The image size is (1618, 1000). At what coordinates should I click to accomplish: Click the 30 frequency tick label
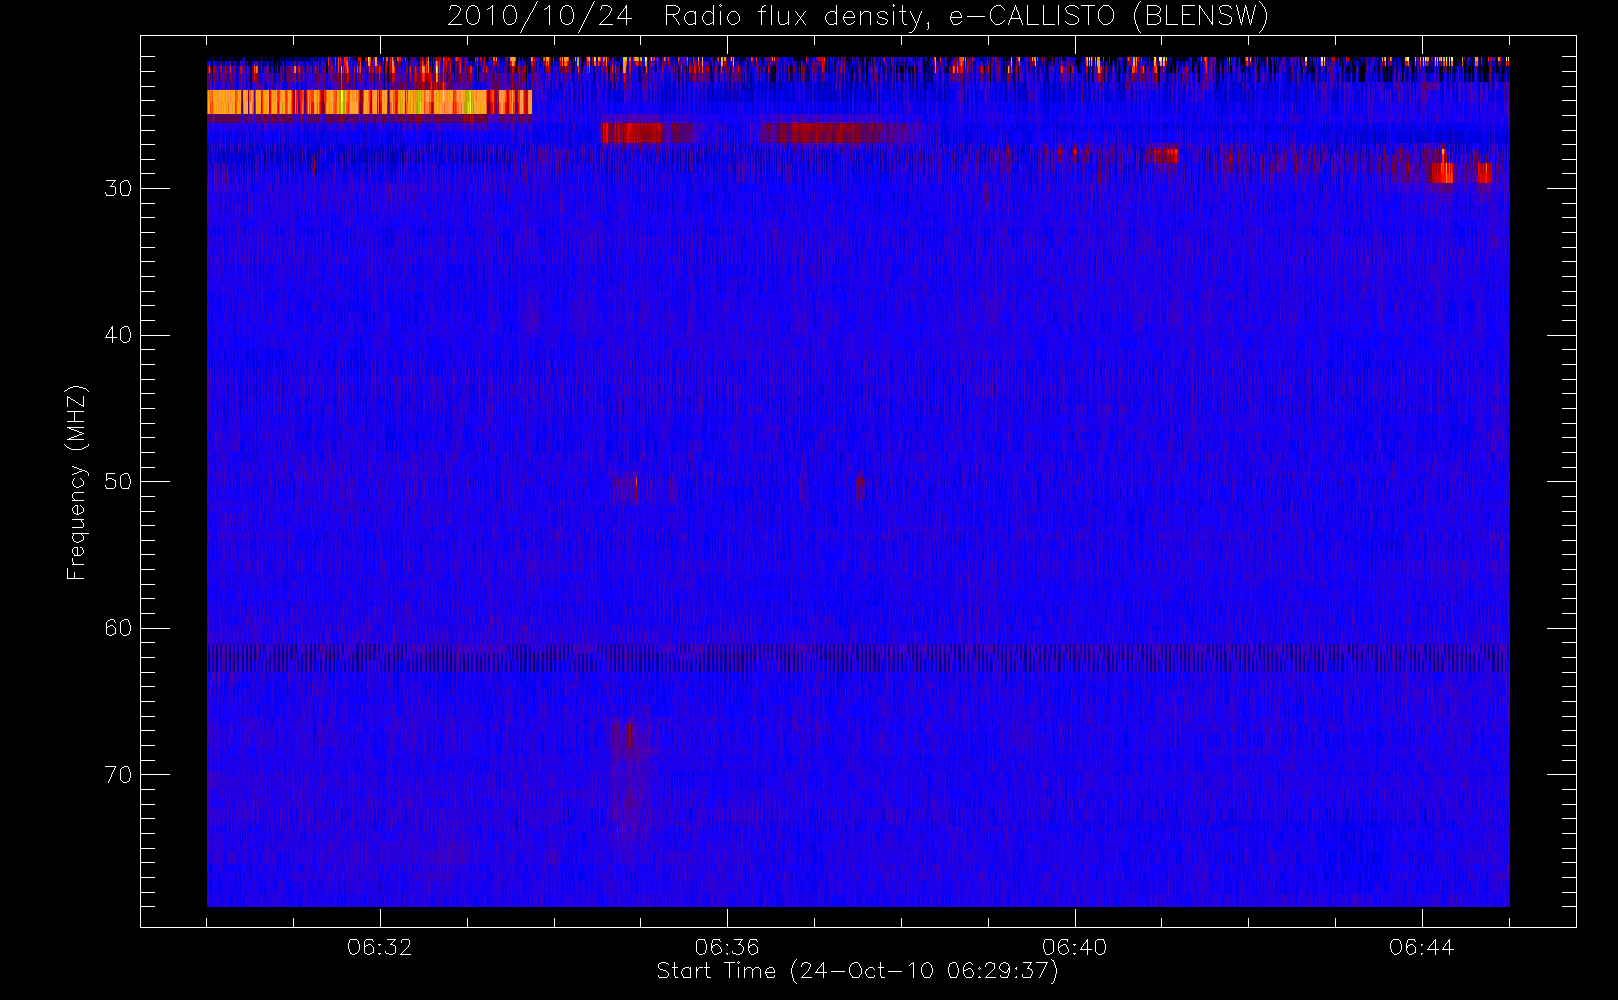(118, 189)
